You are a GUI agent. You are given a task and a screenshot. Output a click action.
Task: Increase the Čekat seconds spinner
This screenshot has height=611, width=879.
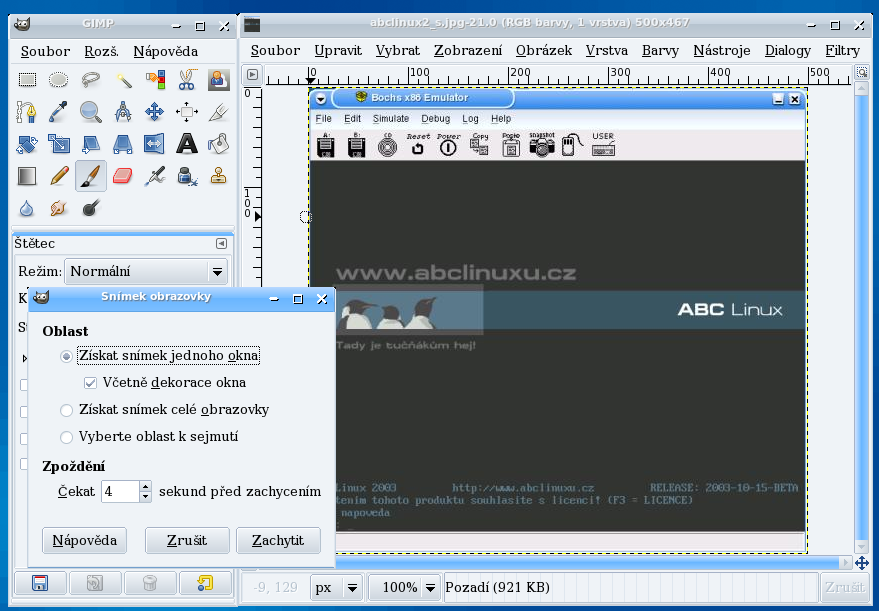tap(145, 486)
